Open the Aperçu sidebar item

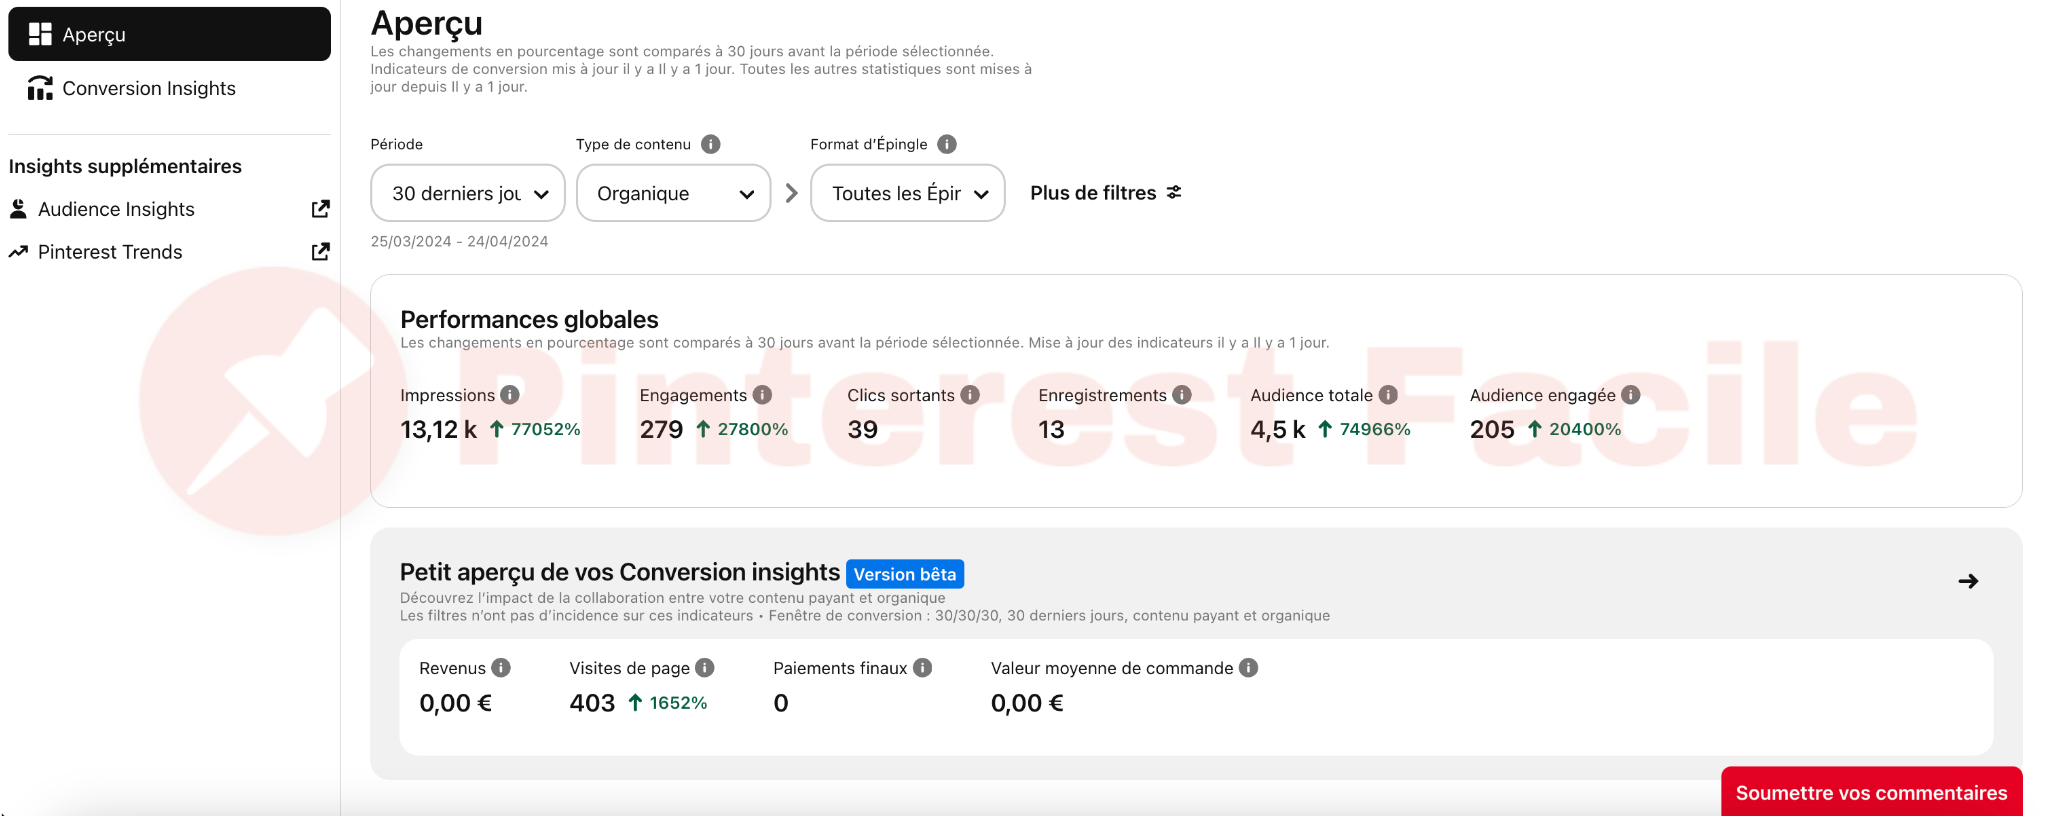169,34
